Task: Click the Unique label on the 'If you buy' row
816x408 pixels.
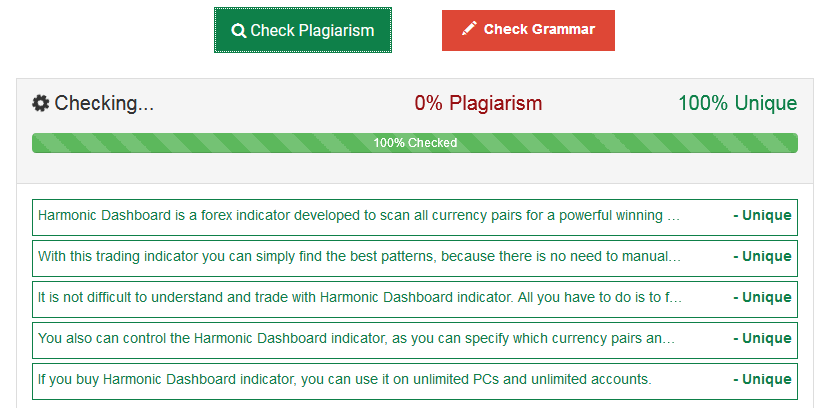Action: [762, 380]
